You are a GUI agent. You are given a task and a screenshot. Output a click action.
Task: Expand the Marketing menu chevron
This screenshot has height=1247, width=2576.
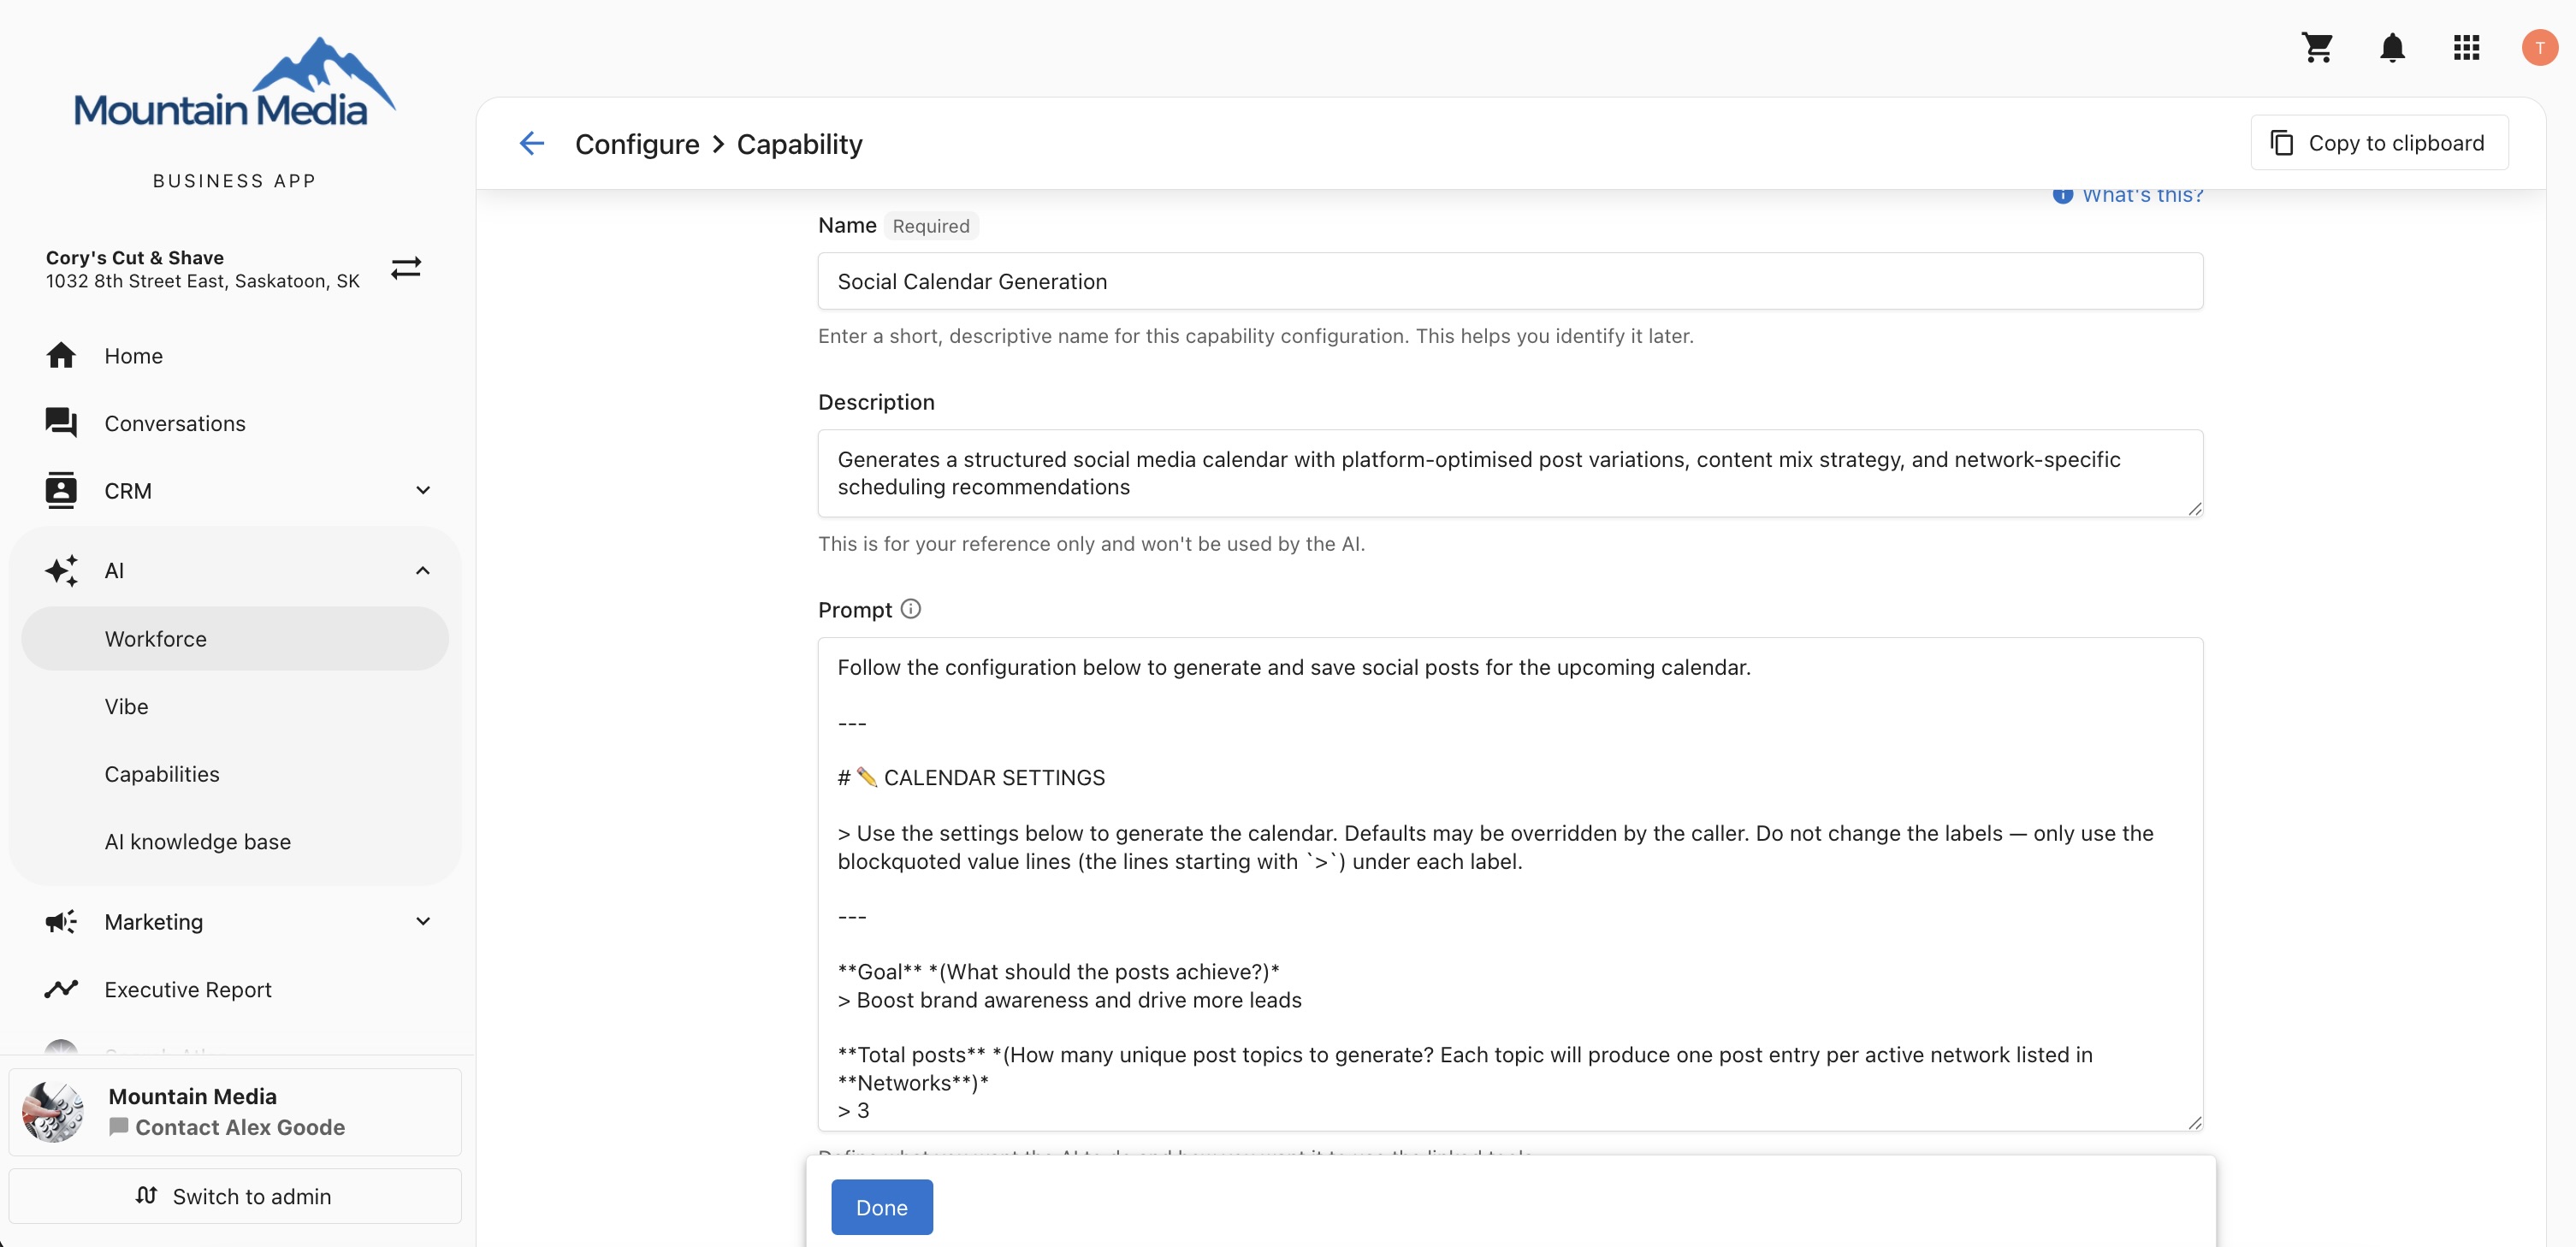coord(423,921)
